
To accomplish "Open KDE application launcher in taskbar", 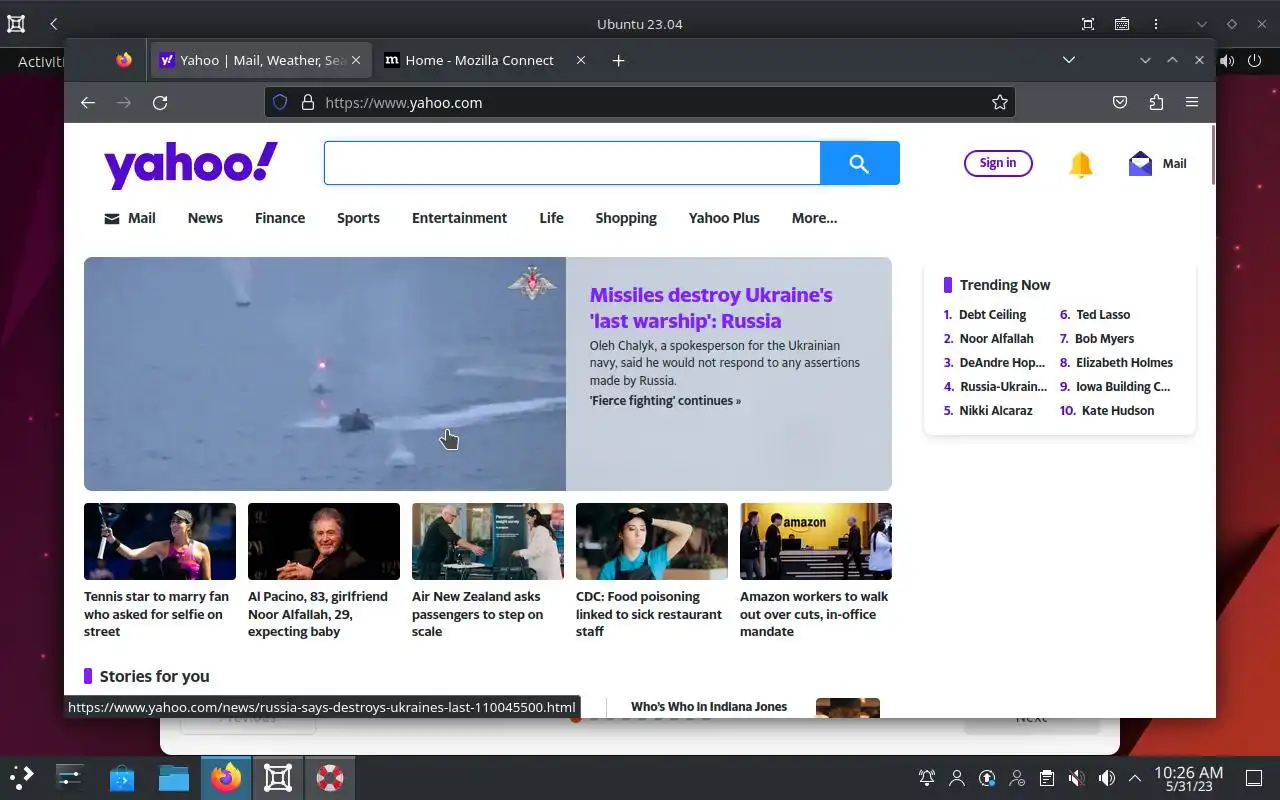I will pyautogui.click(x=22, y=777).
